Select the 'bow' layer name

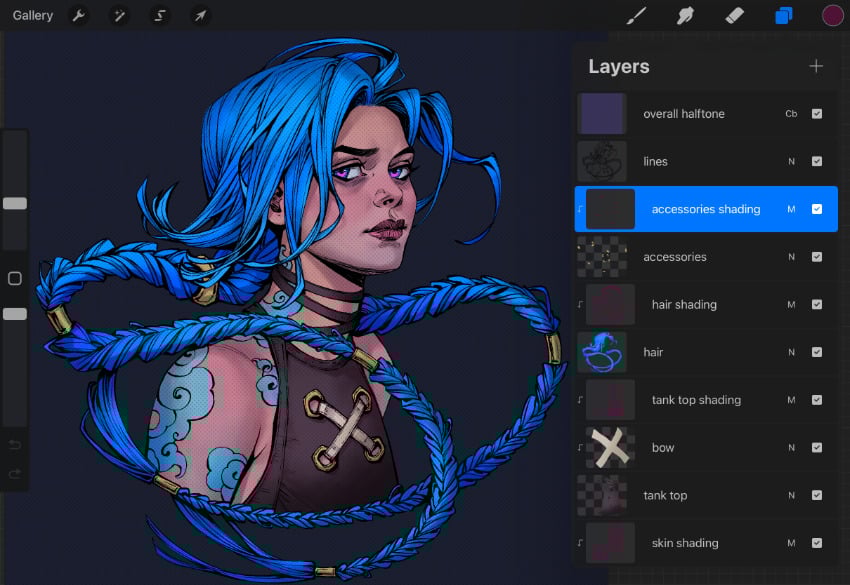(663, 448)
